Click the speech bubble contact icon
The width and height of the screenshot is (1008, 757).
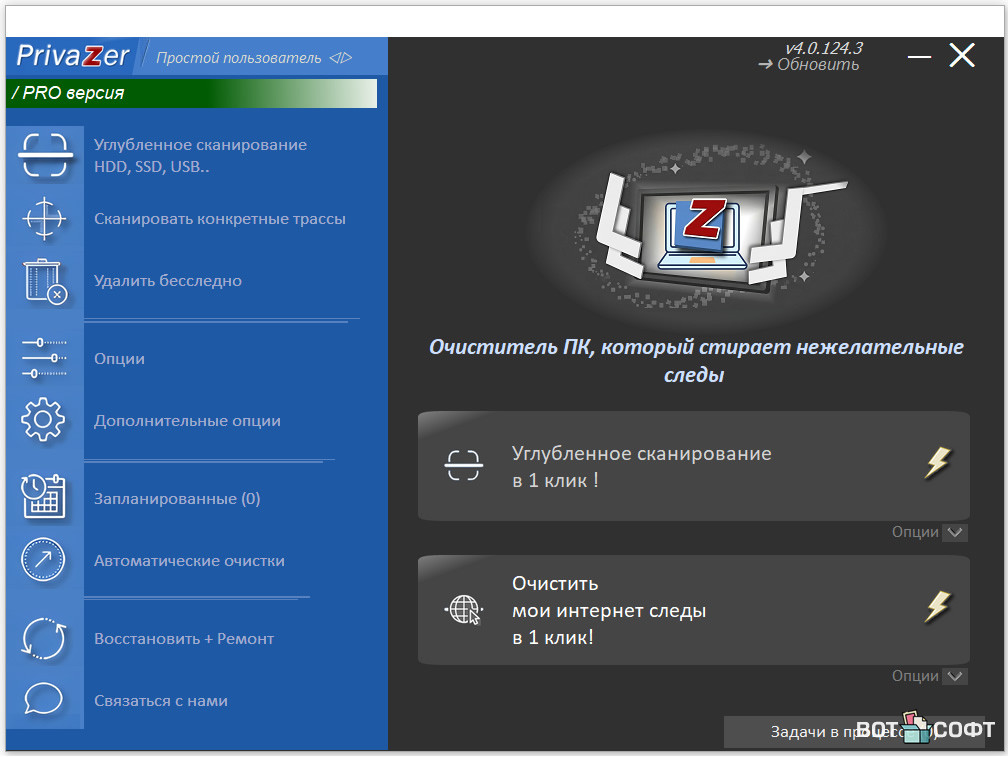click(x=43, y=699)
